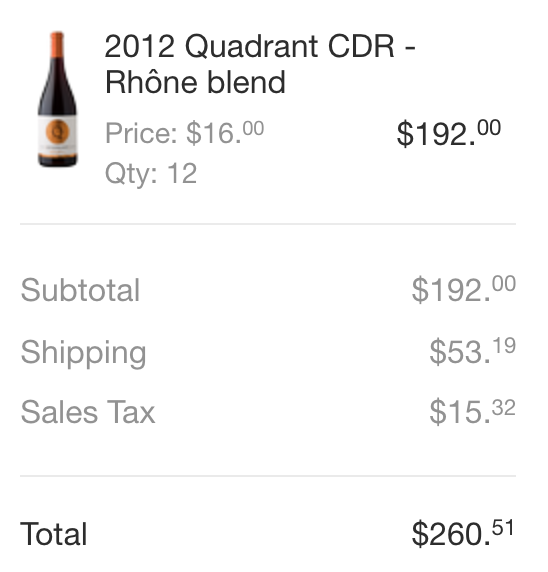The width and height of the screenshot is (548, 572).
Task: Click the orange logo on bottle label
Action: (x=57, y=131)
